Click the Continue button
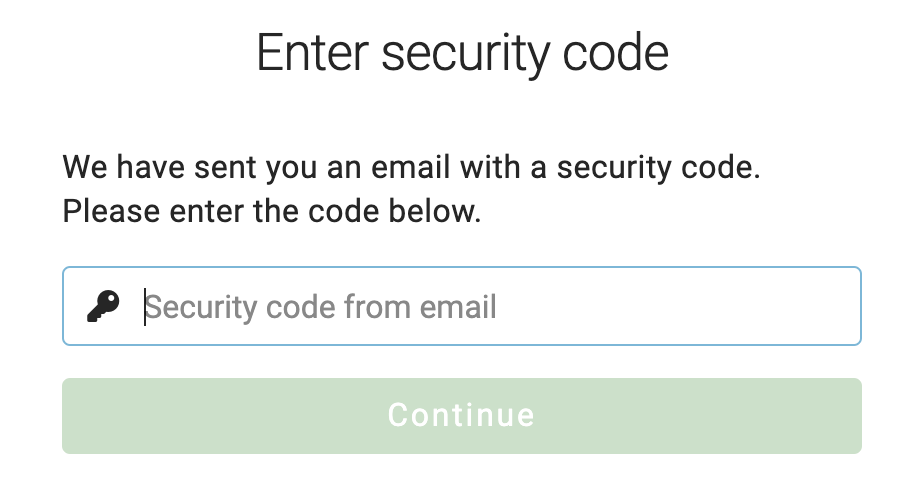 click(x=462, y=416)
